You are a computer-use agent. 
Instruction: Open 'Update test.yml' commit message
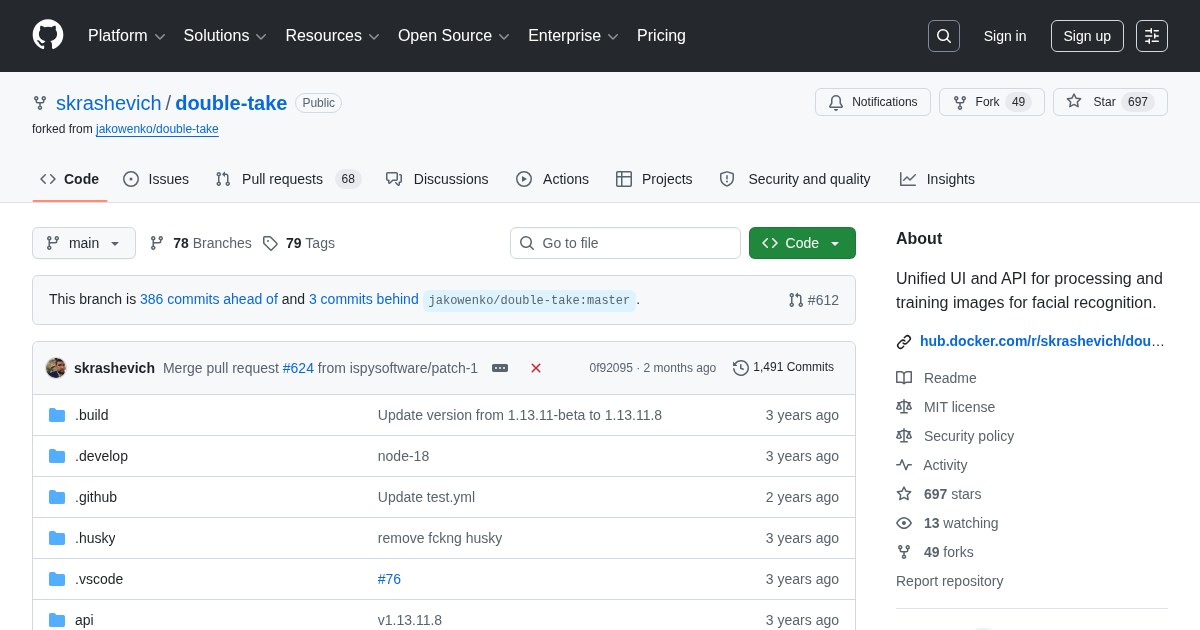pos(426,497)
